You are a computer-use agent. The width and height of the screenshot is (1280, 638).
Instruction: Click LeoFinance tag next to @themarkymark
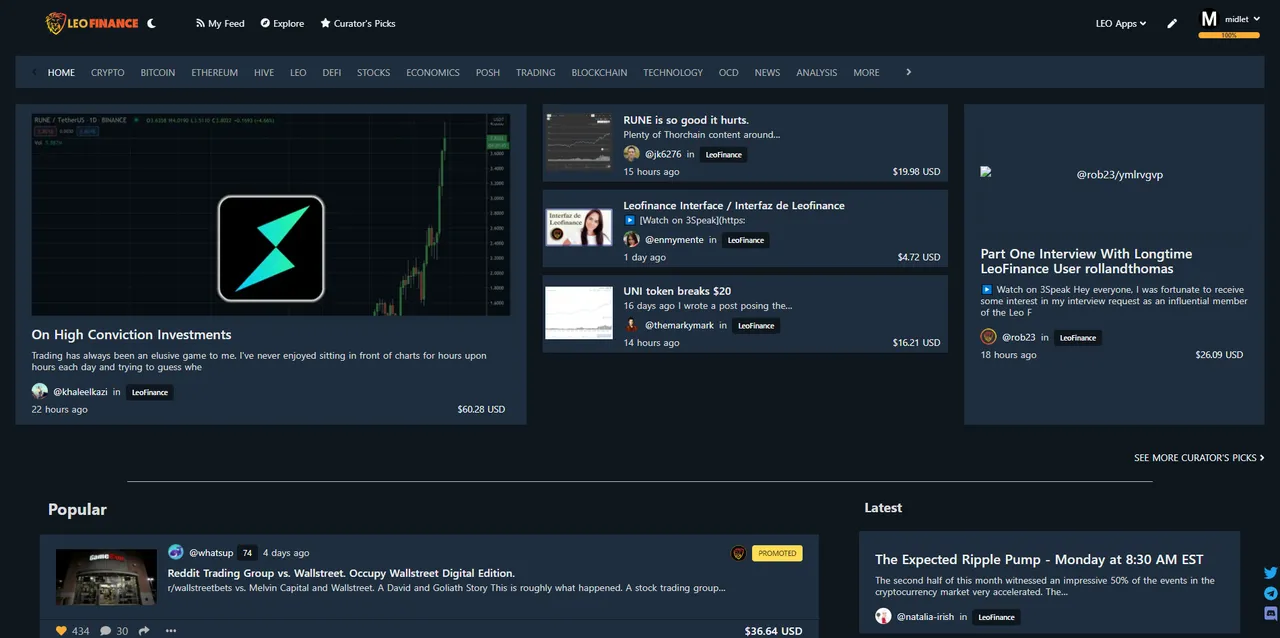click(756, 325)
